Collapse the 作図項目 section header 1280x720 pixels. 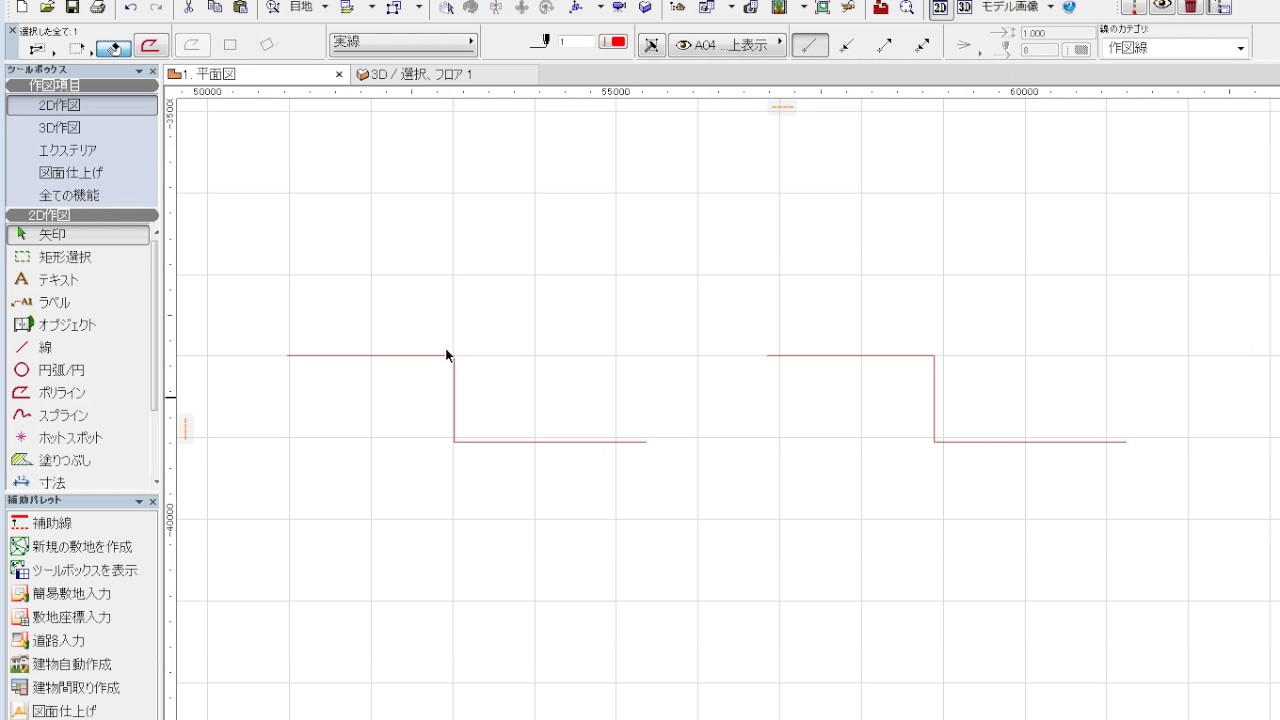(82, 86)
